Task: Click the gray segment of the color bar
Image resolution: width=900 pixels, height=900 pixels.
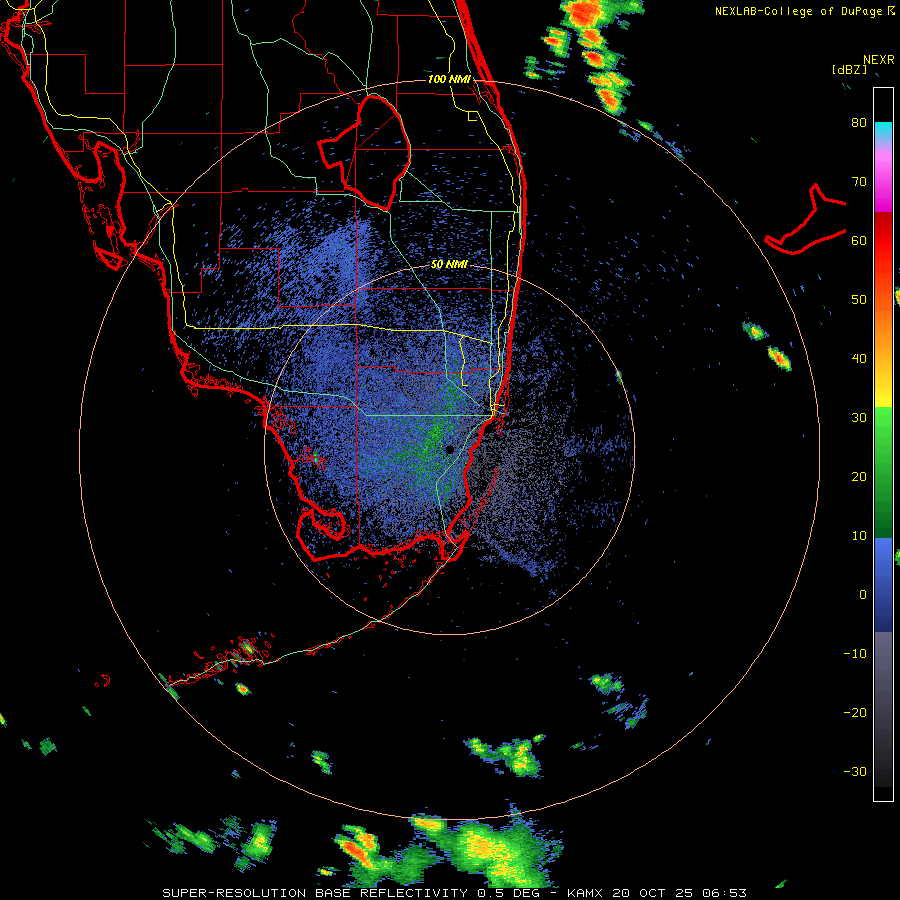Action: (x=883, y=709)
